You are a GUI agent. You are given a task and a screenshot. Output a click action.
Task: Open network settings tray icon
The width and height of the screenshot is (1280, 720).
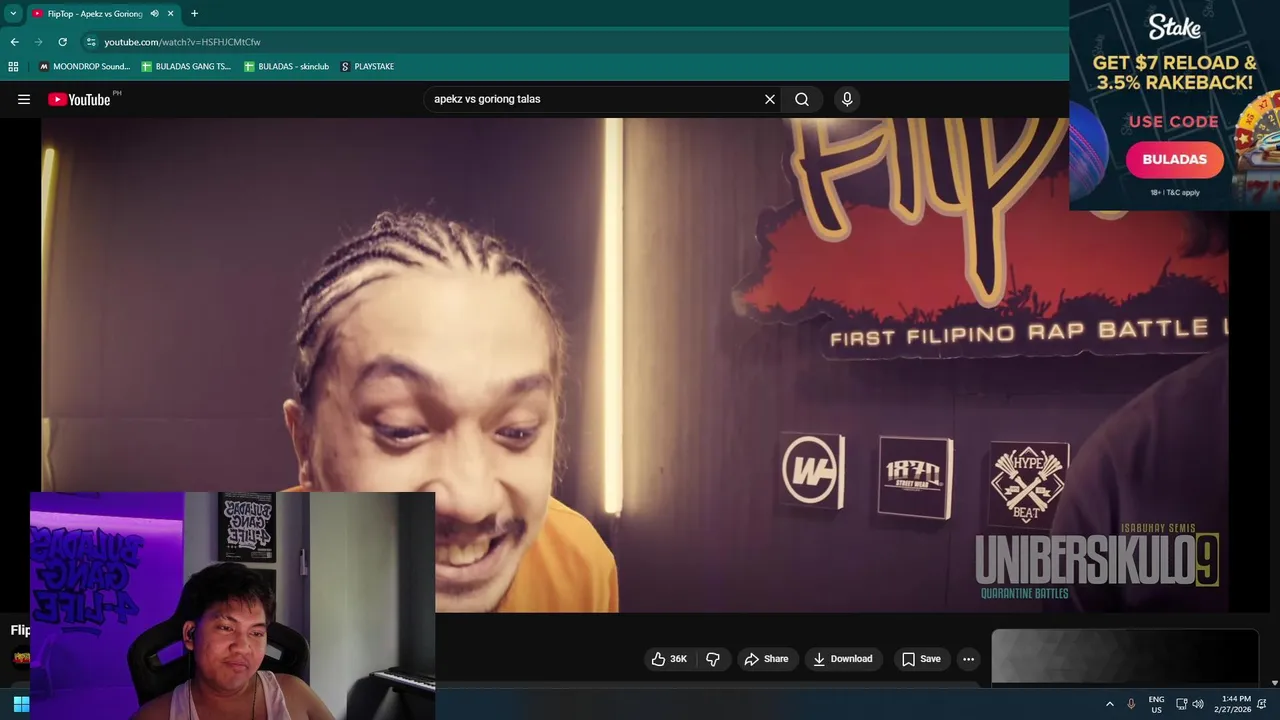[x=1181, y=704]
